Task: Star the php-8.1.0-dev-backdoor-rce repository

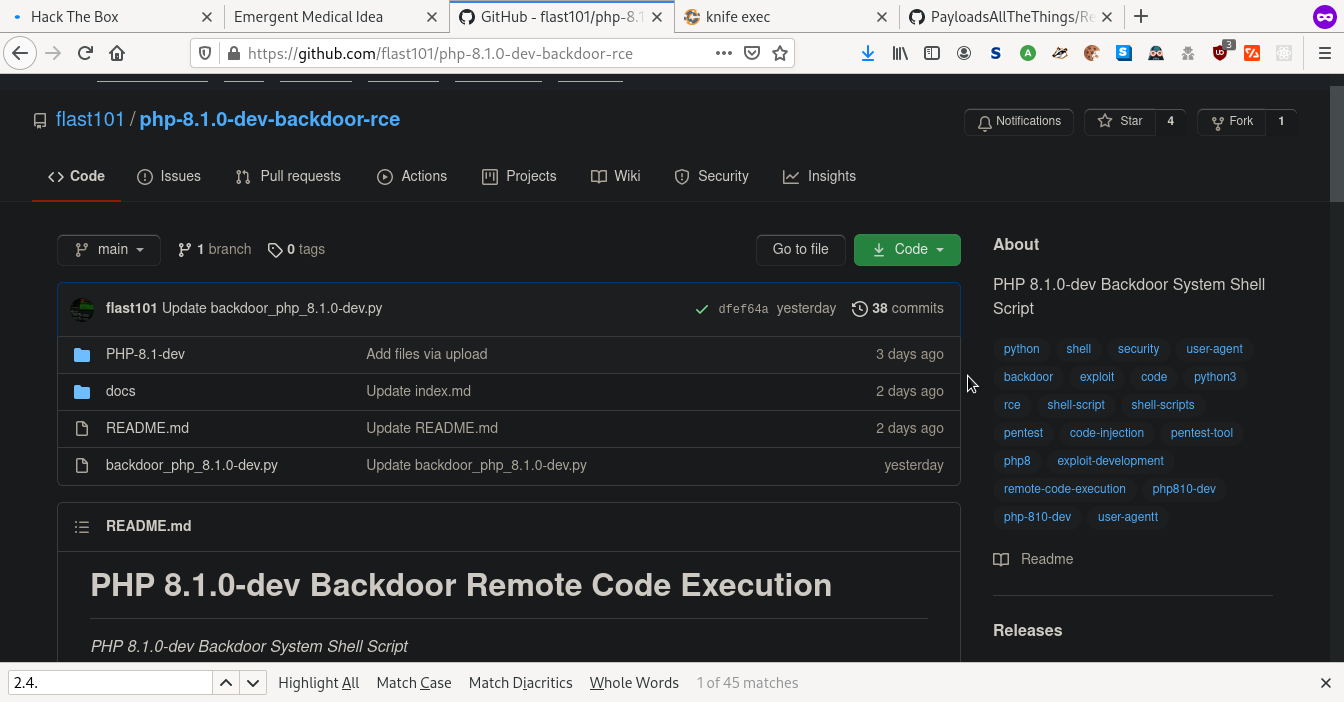Action: [1120, 122]
